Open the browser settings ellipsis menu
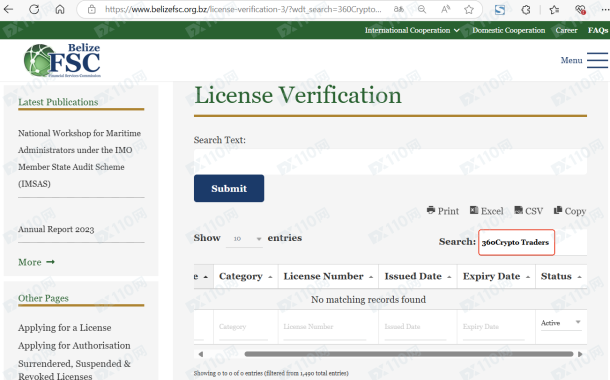 605,9
